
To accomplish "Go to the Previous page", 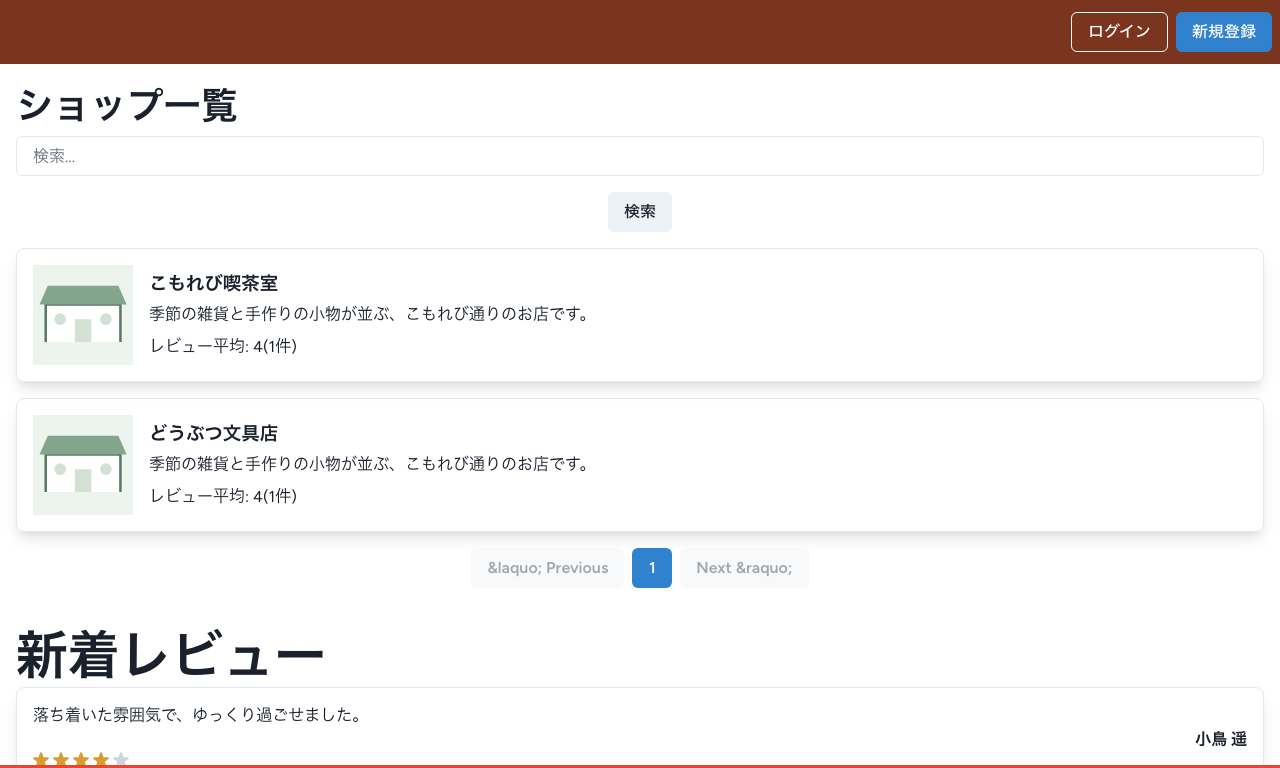I will click(x=548, y=568).
